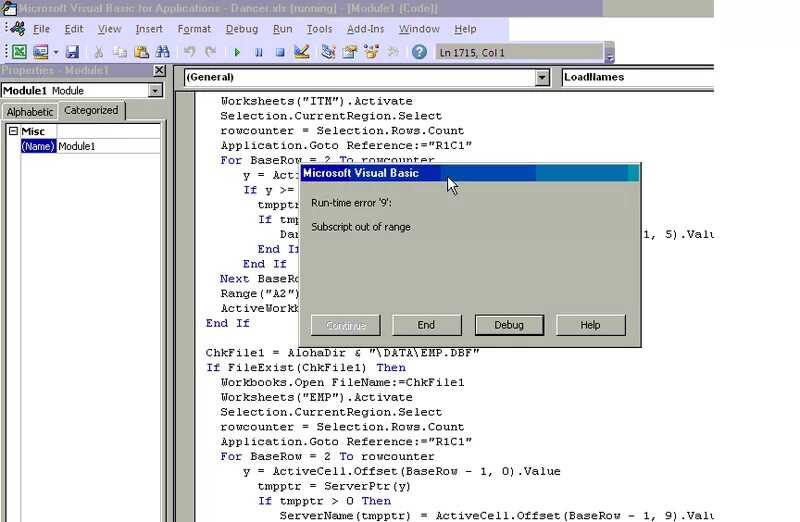Viewport: 800px width, 522px height.
Task: Click the Redo arrow icon
Action: [x=210, y=52]
